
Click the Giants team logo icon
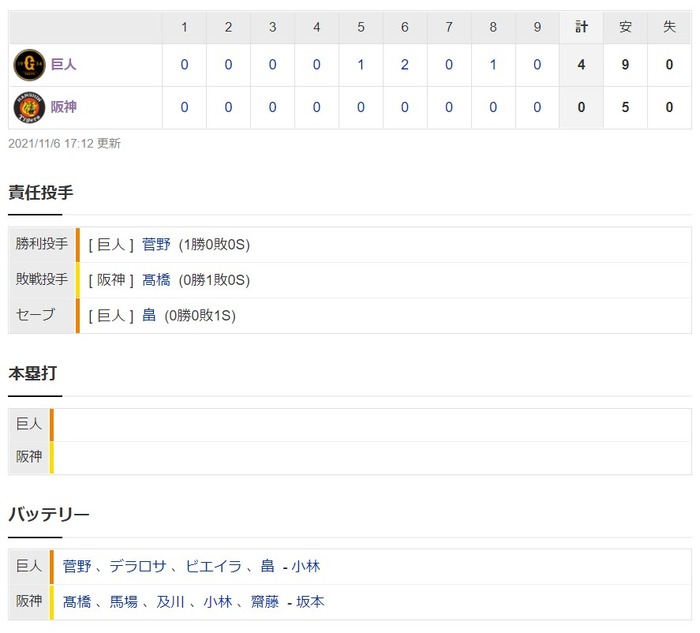click(29, 65)
